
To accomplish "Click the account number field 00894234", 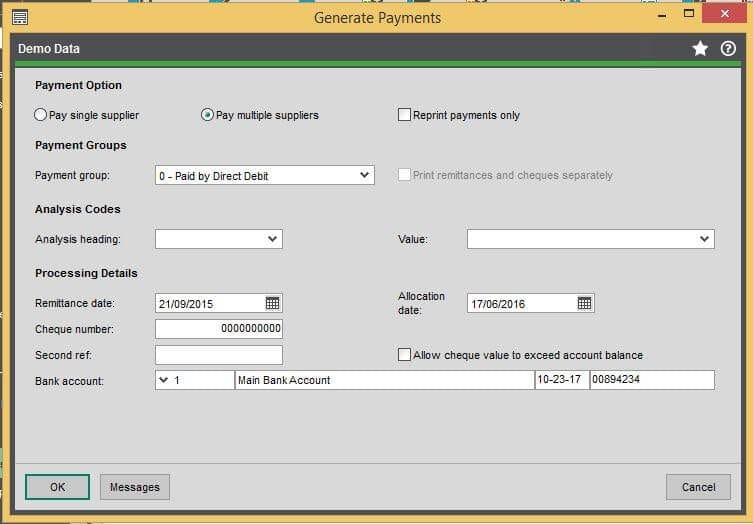I will (x=652, y=380).
